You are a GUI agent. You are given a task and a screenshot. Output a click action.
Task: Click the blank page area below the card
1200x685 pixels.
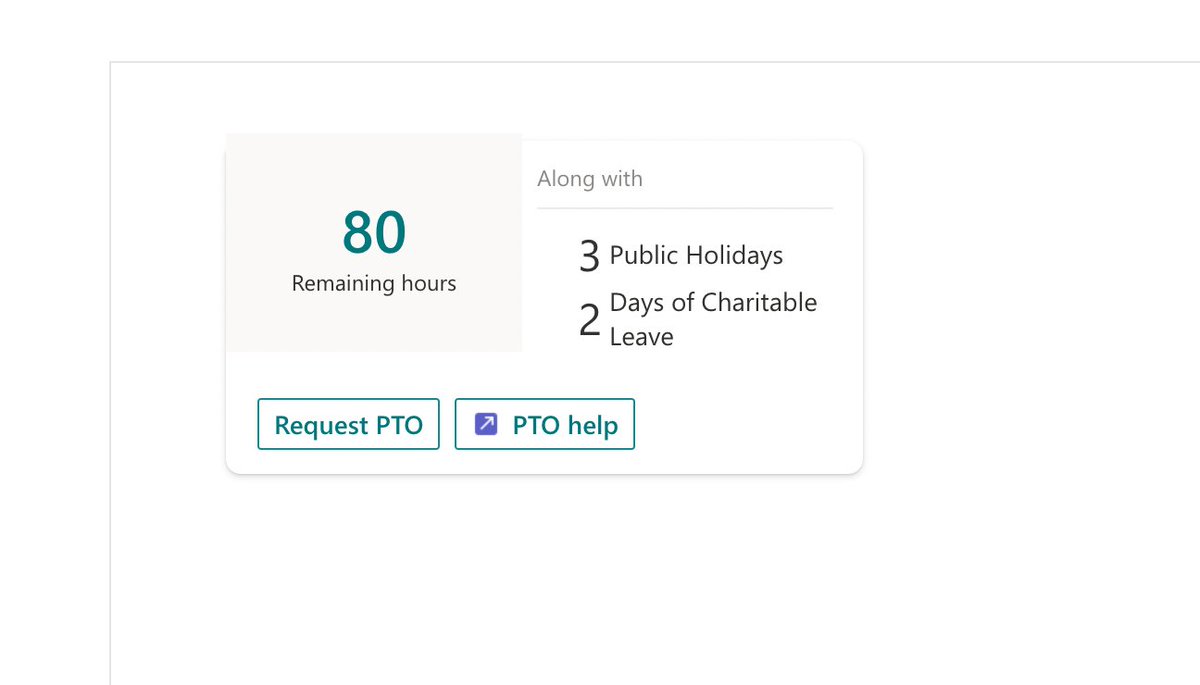(545, 580)
